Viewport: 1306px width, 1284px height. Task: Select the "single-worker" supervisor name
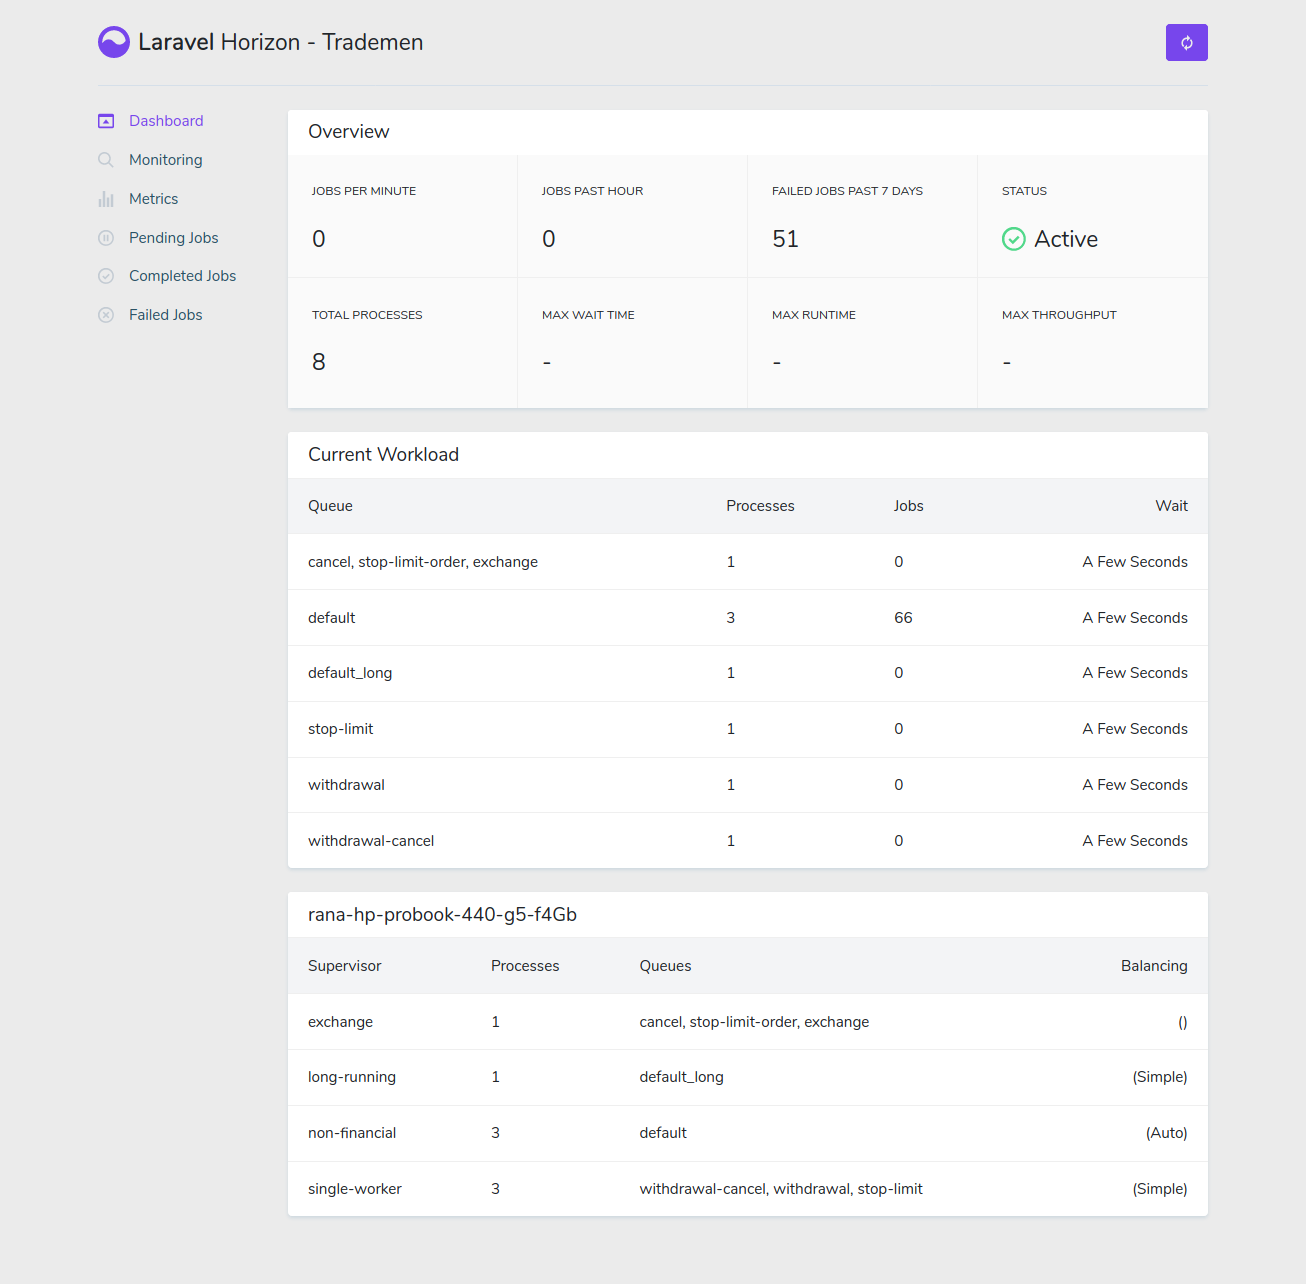(355, 1189)
